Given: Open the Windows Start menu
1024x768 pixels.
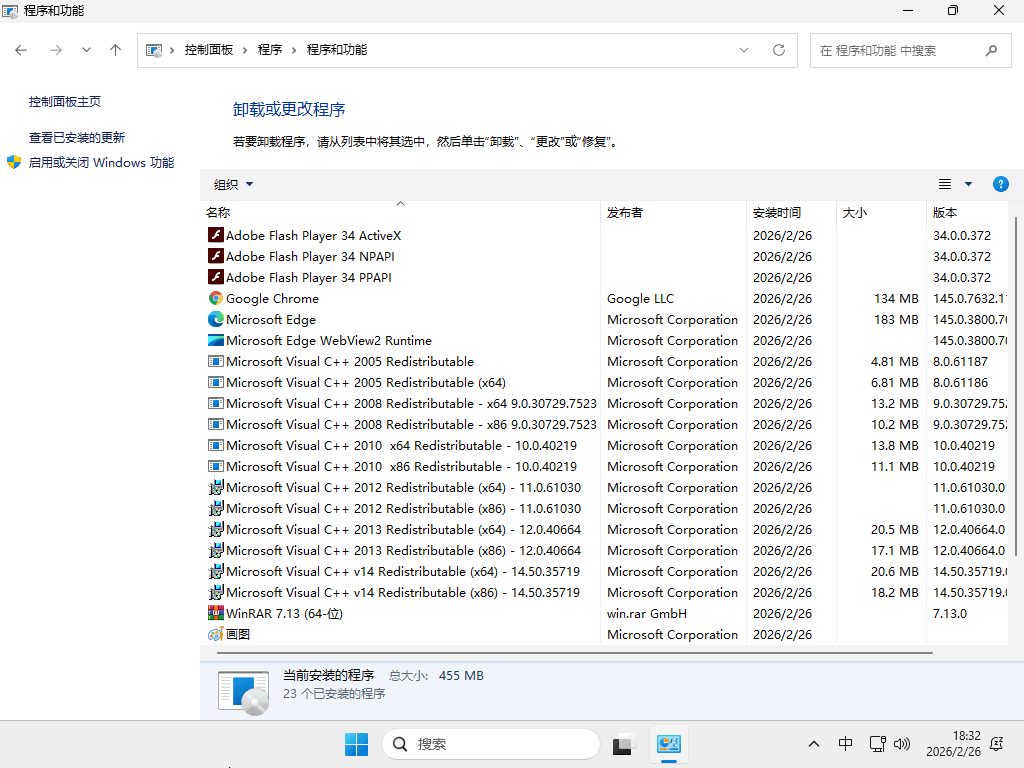Looking at the screenshot, I should click(x=356, y=744).
